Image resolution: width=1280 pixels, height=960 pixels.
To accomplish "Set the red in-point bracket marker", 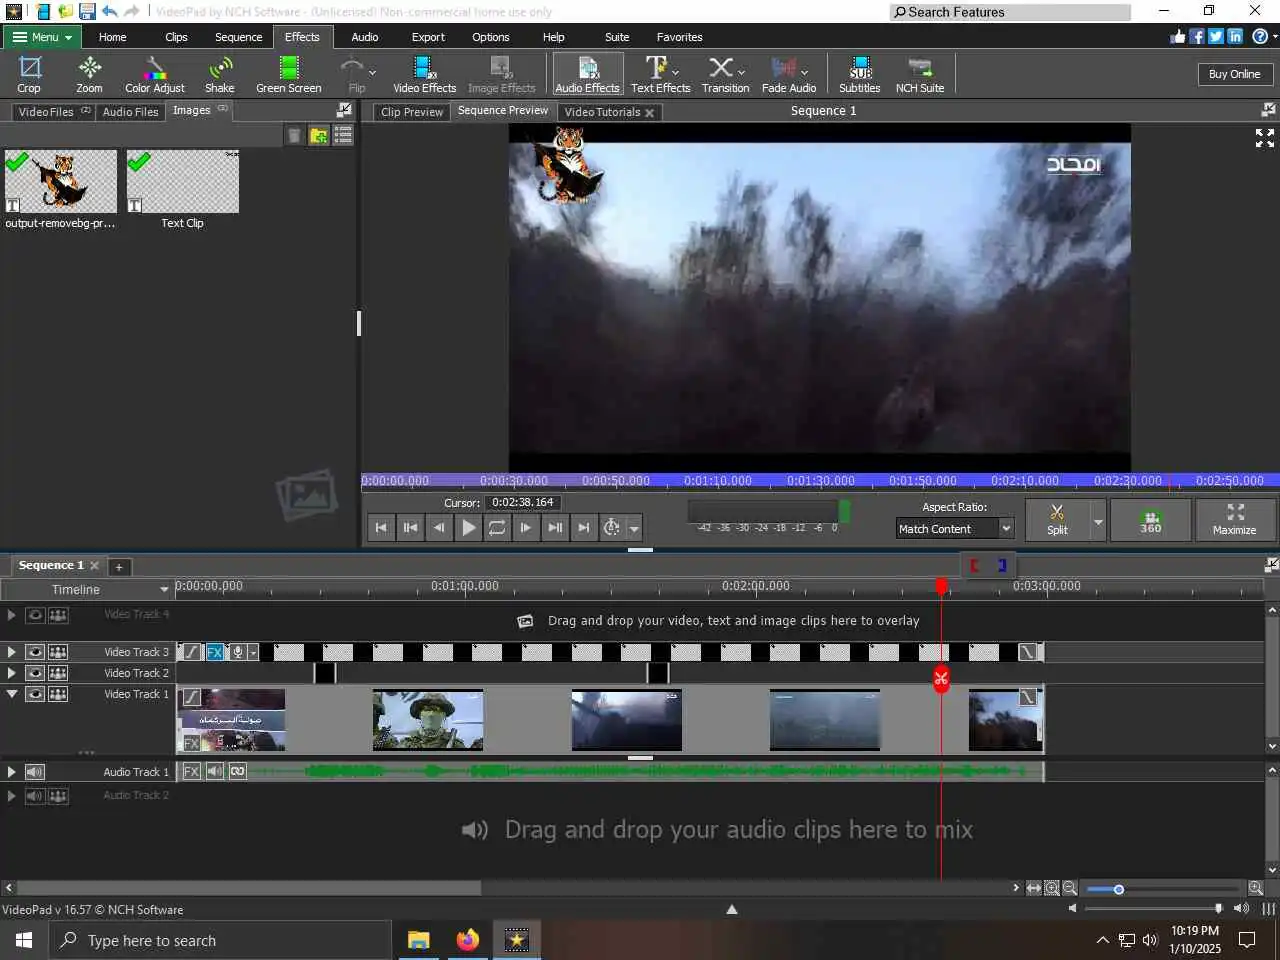I will [975, 566].
